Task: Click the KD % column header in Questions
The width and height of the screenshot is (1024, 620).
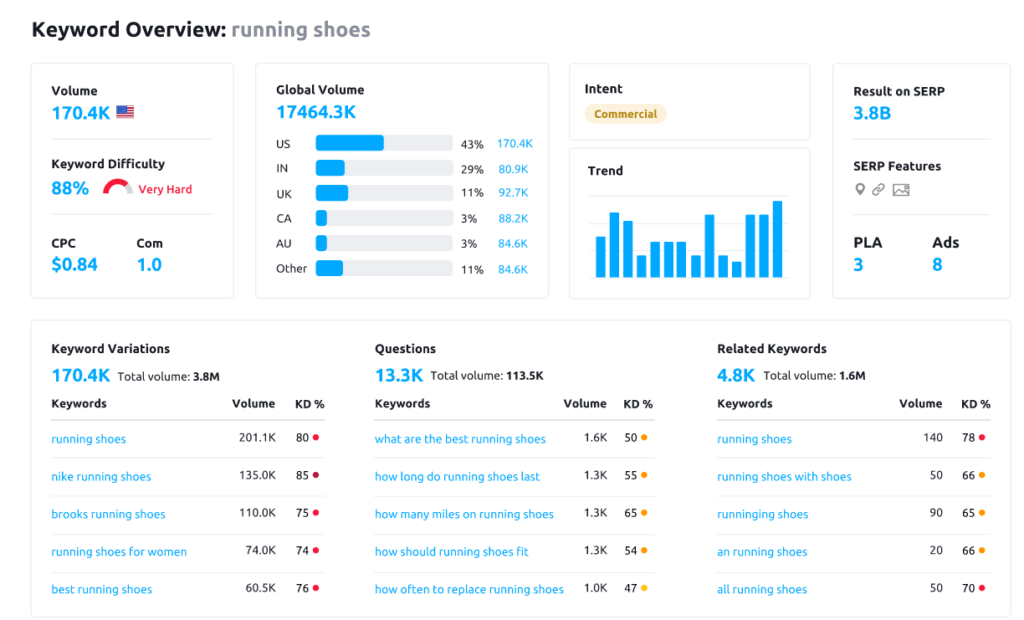Action: pyautogui.click(x=638, y=404)
